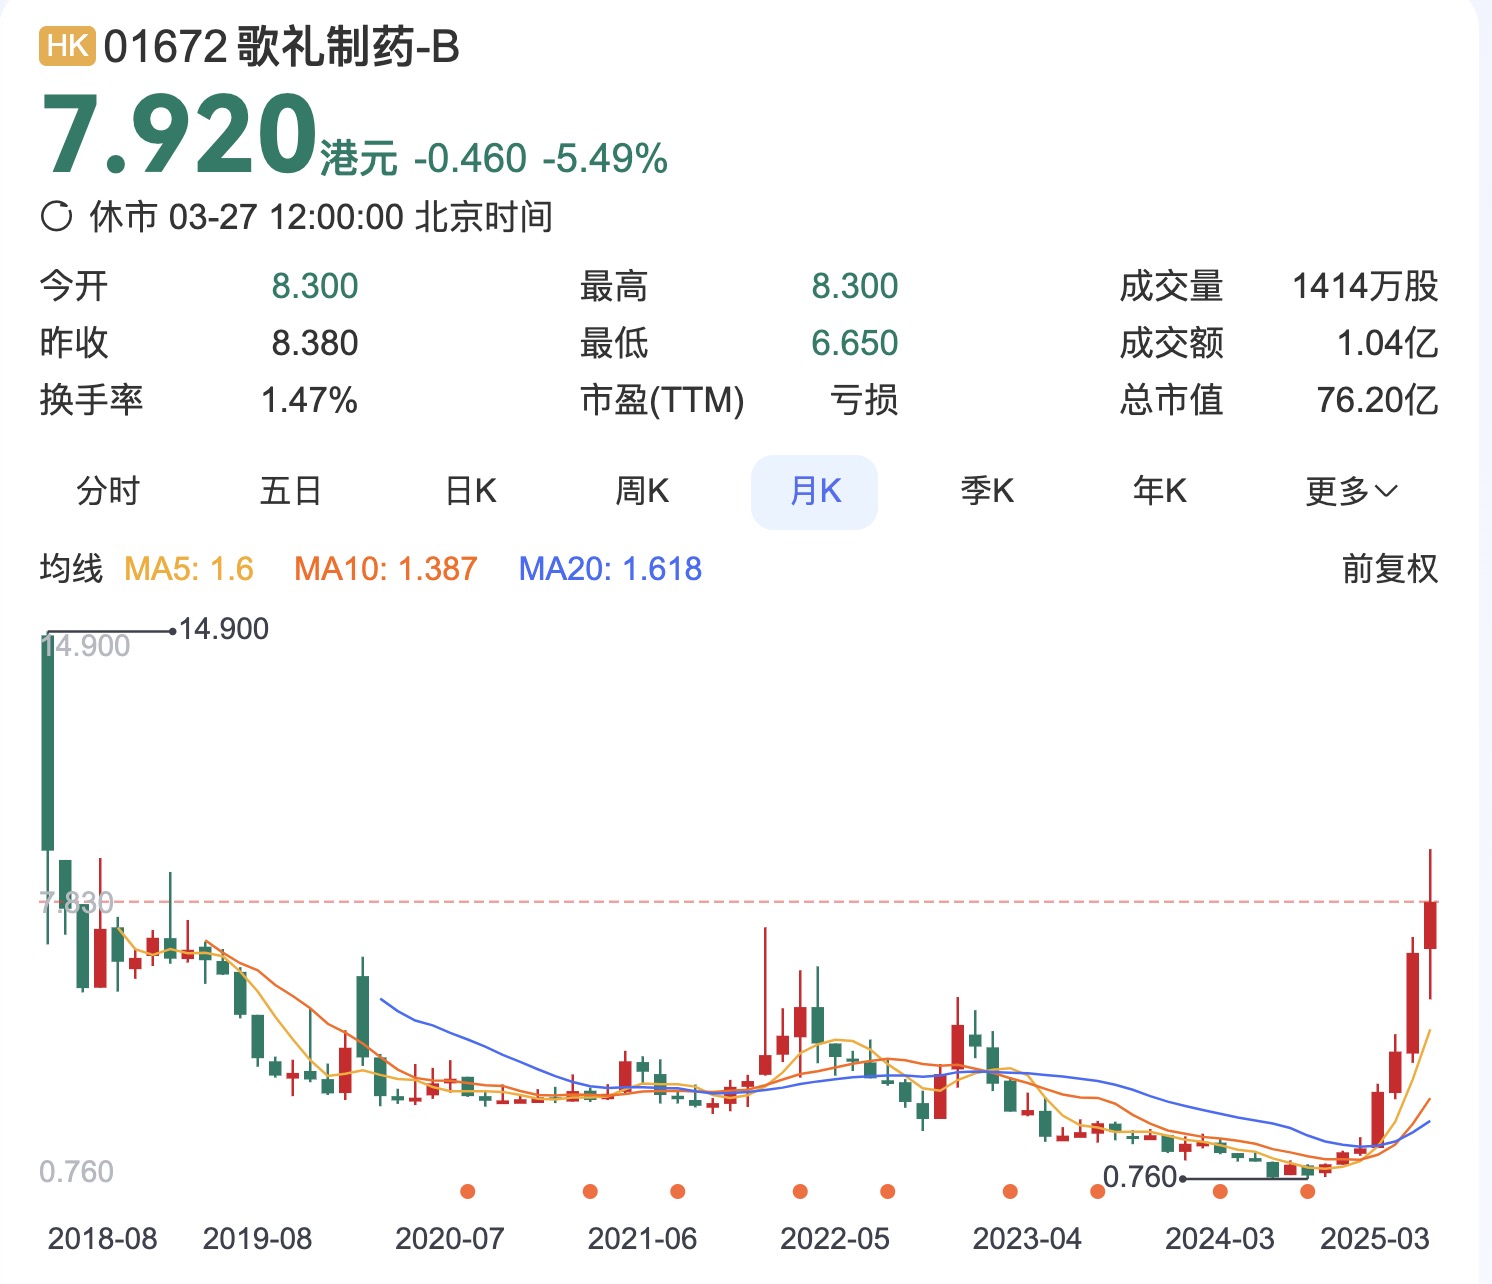Select the 周K weekly chart tab
The image size is (1492, 1284).
click(x=642, y=491)
